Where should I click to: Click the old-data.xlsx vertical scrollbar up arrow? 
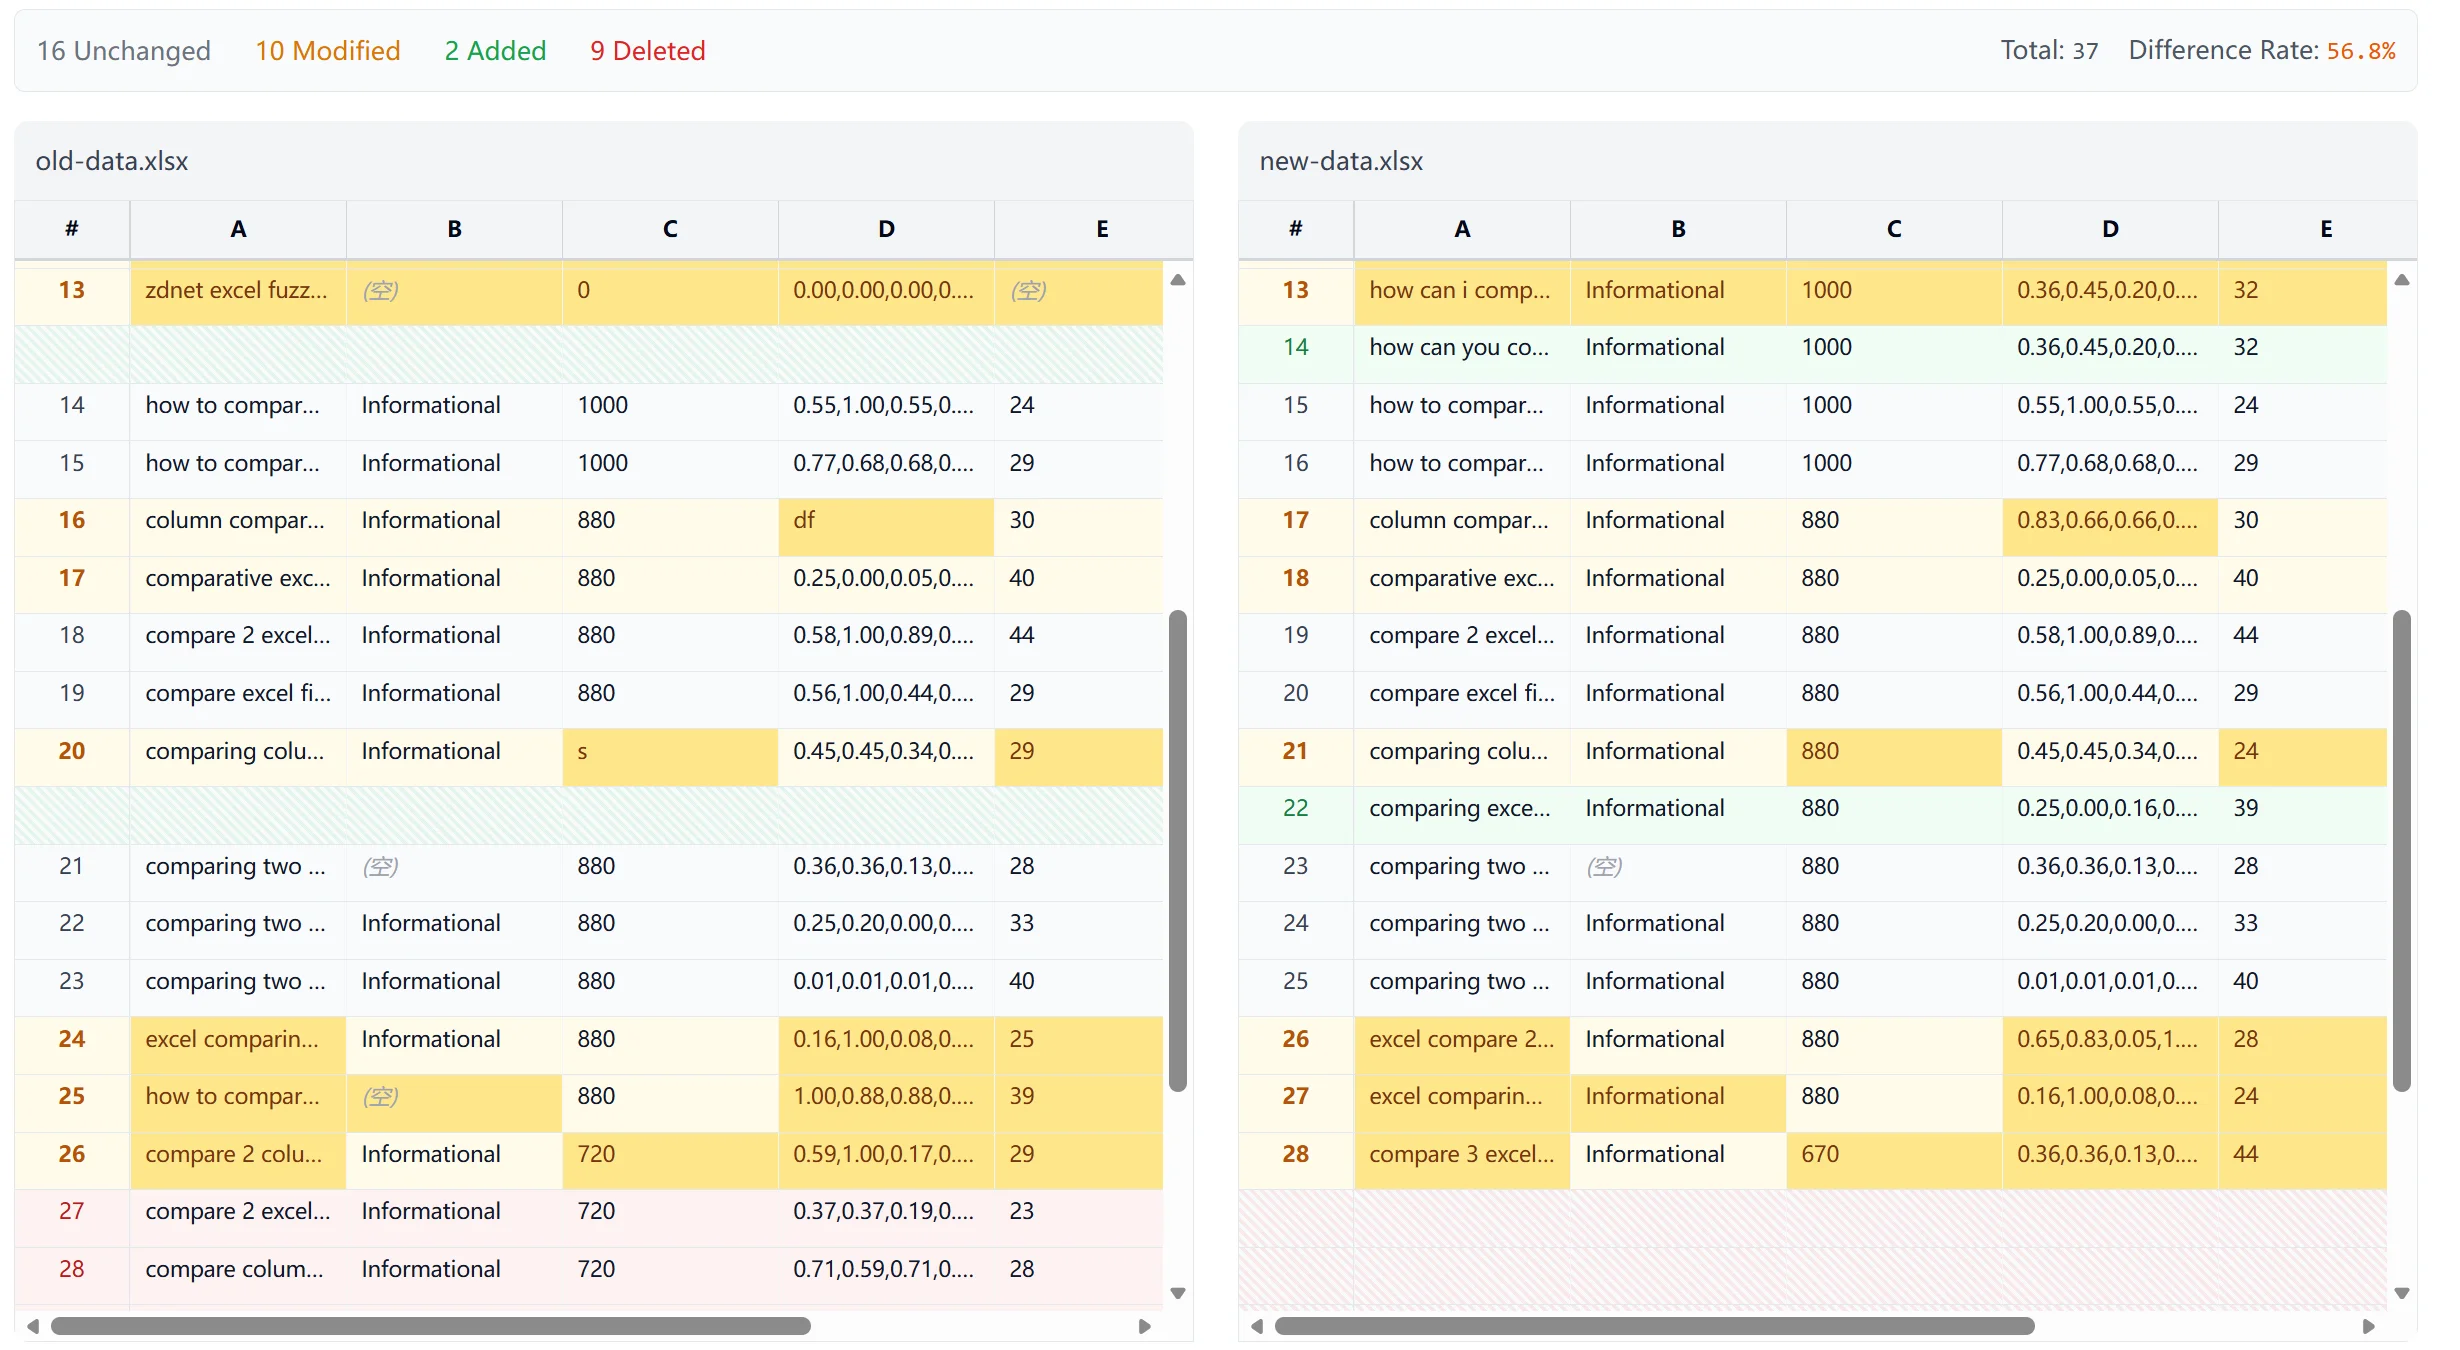click(x=1179, y=280)
